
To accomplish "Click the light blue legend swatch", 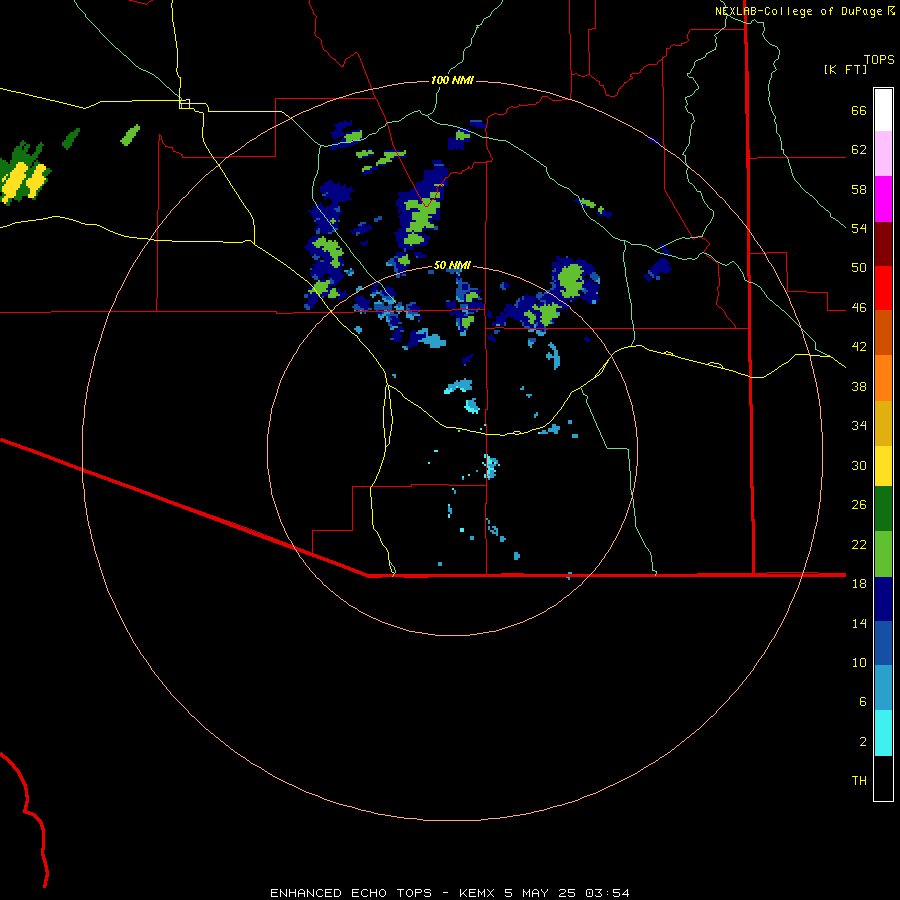I will click(x=883, y=688).
